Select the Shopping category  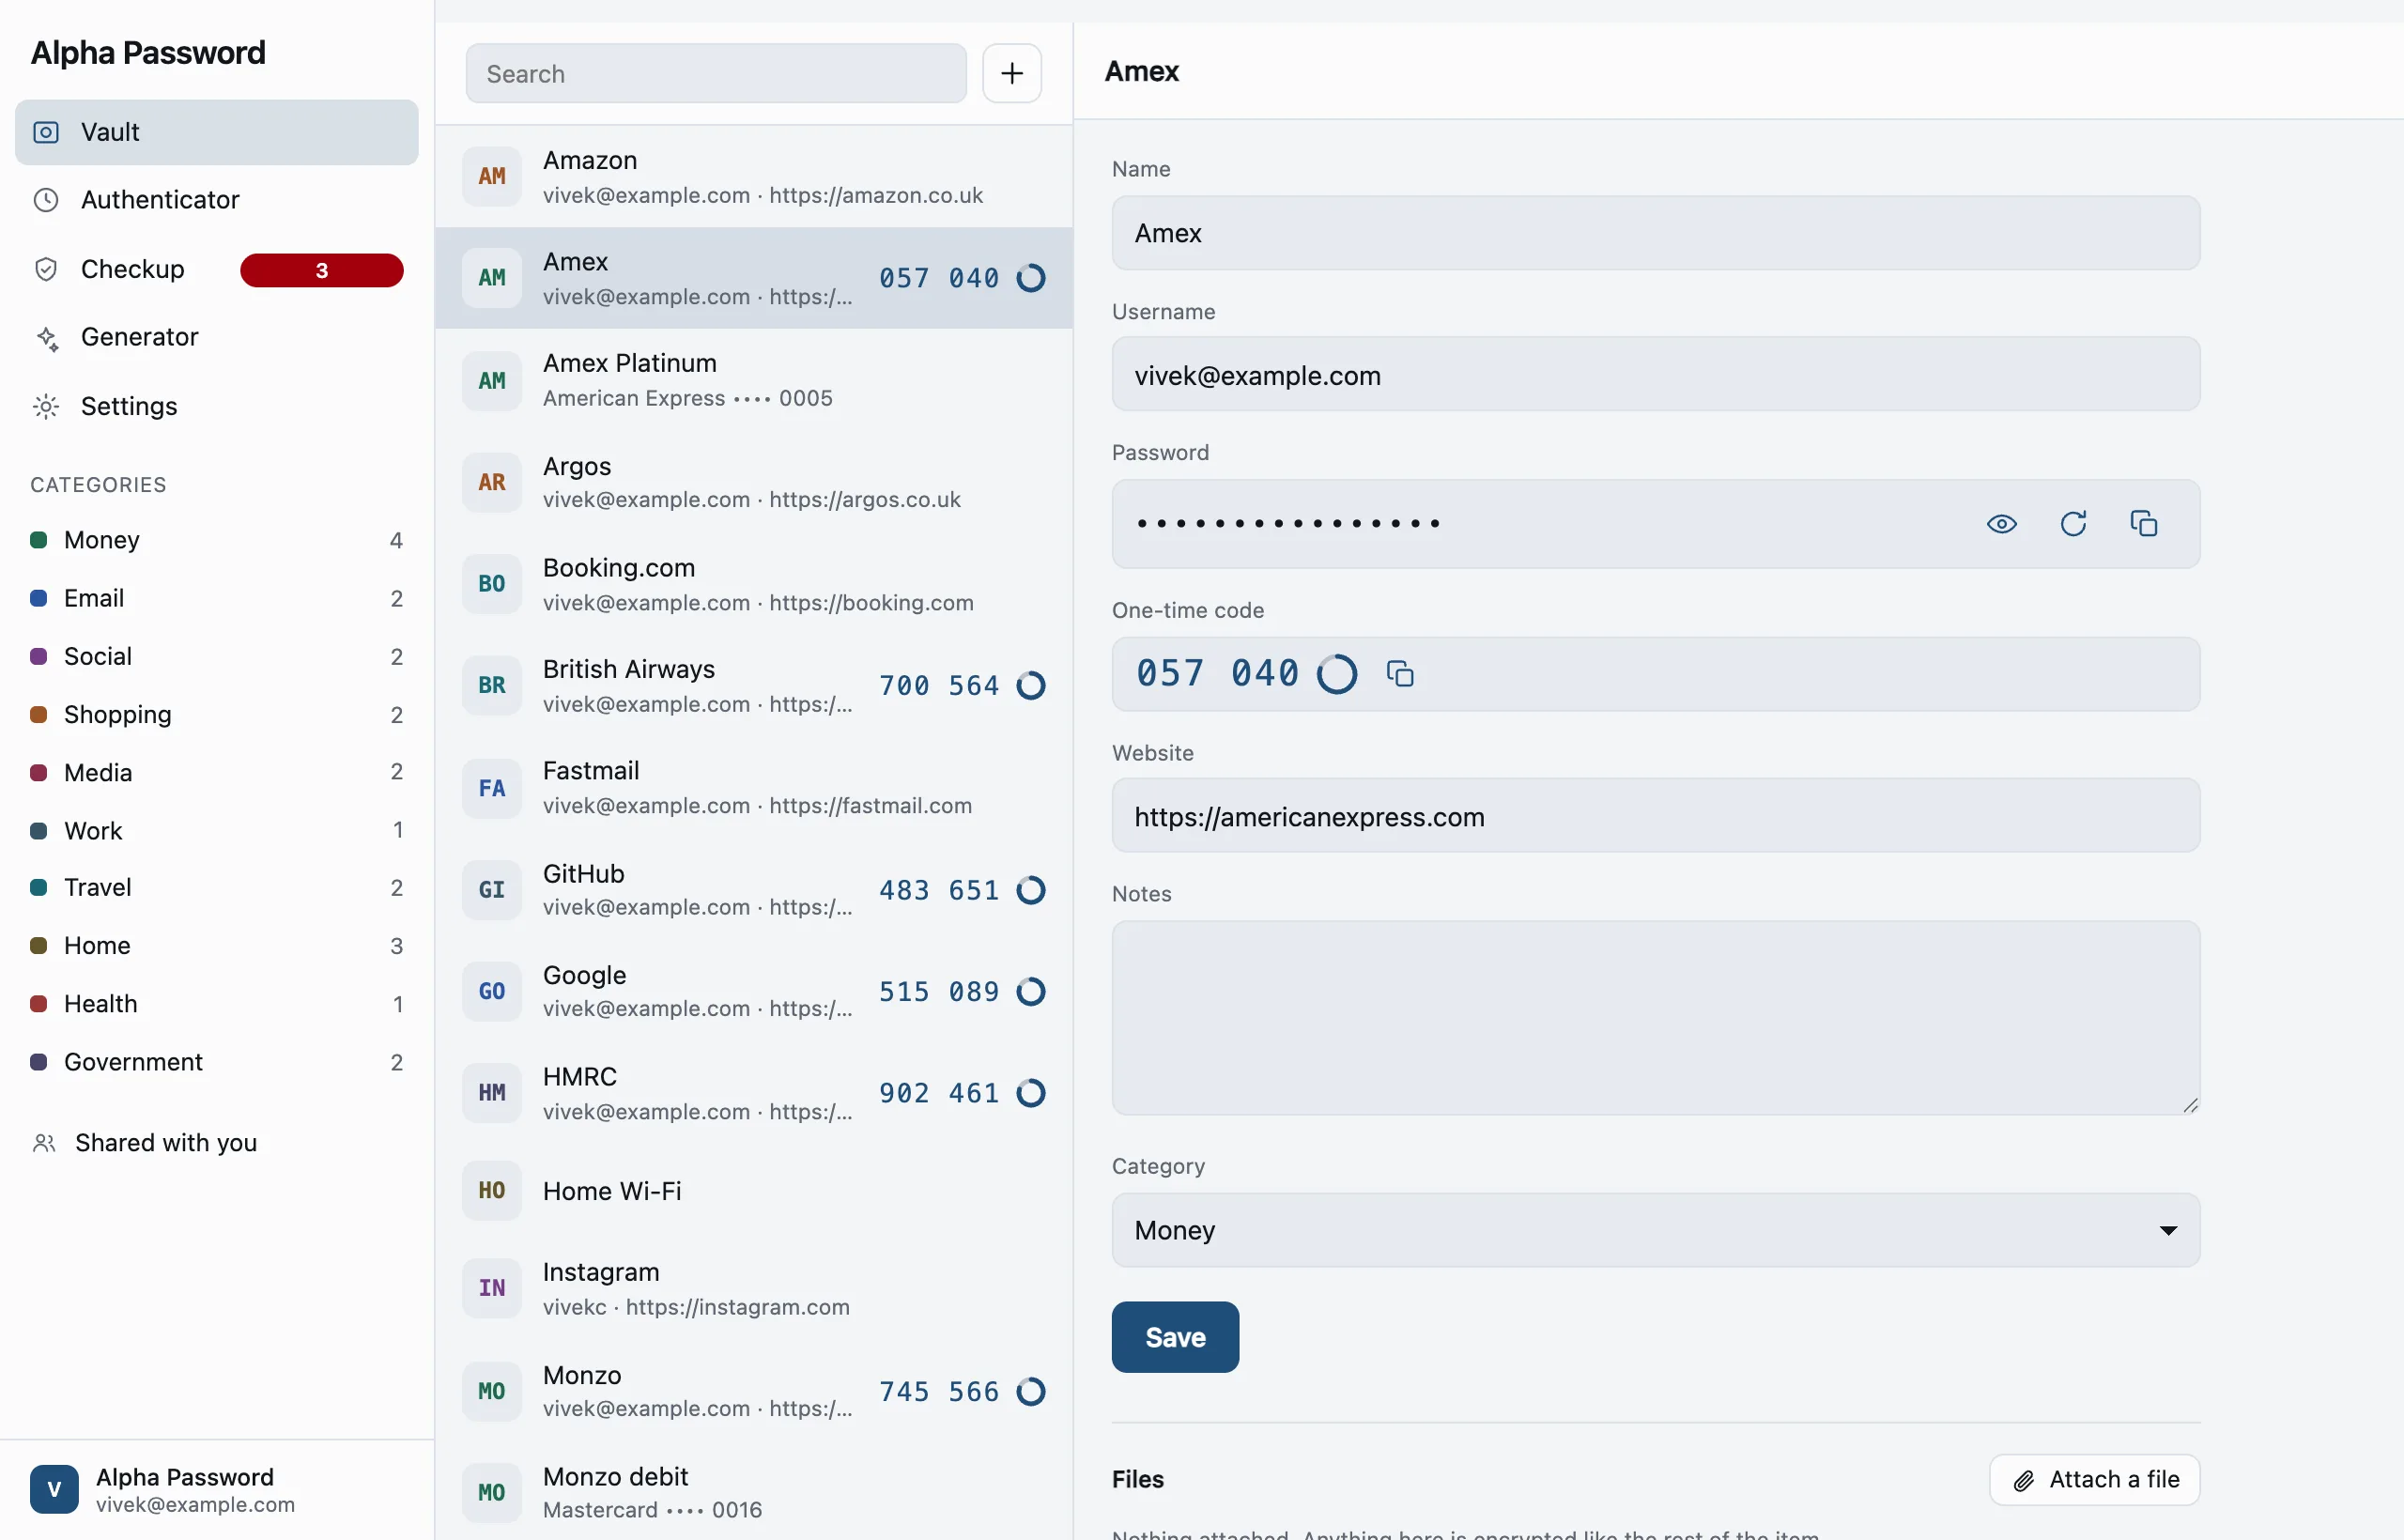click(x=216, y=714)
